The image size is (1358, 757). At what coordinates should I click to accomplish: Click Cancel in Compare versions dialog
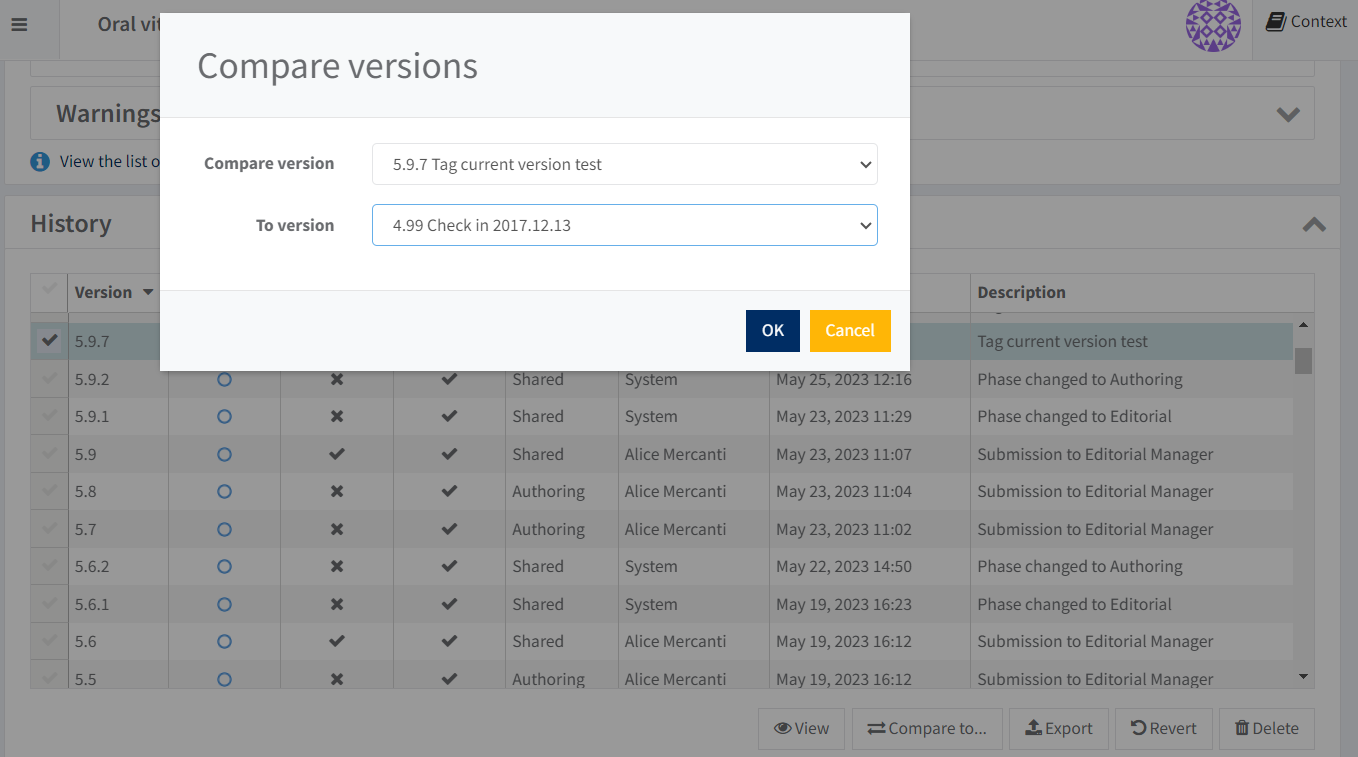point(849,331)
